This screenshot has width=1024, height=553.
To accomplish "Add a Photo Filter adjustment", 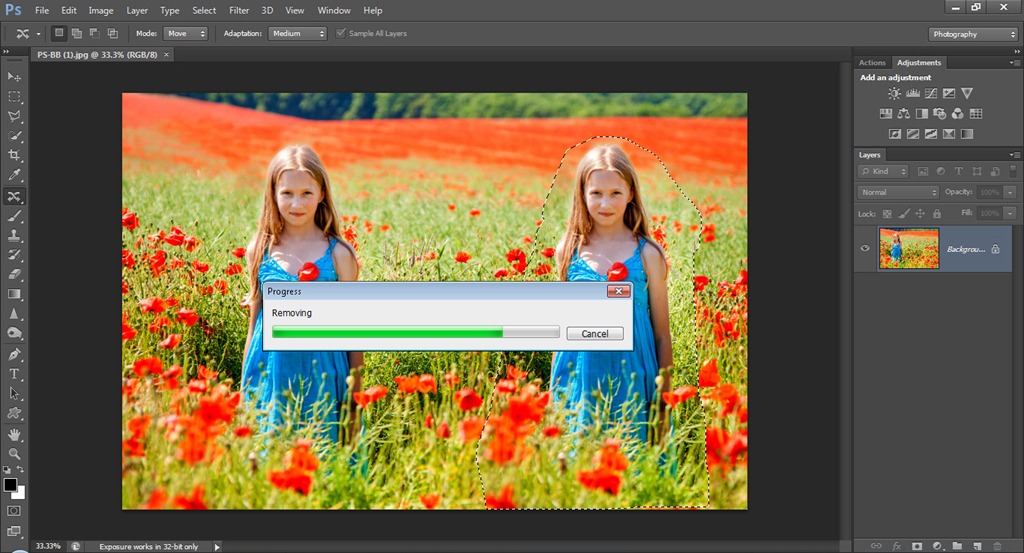I will click(x=940, y=114).
